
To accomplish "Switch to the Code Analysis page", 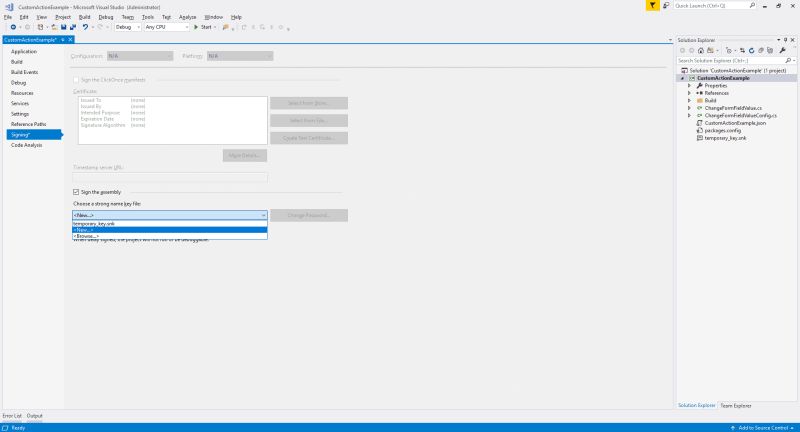I will coord(27,145).
